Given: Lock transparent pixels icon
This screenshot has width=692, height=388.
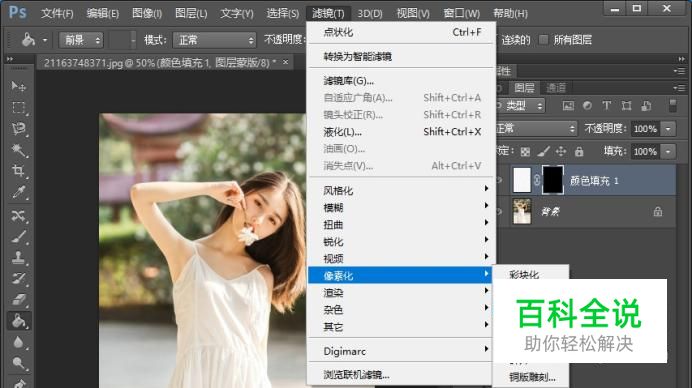Looking at the screenshot, I should (x=525, y=152).
